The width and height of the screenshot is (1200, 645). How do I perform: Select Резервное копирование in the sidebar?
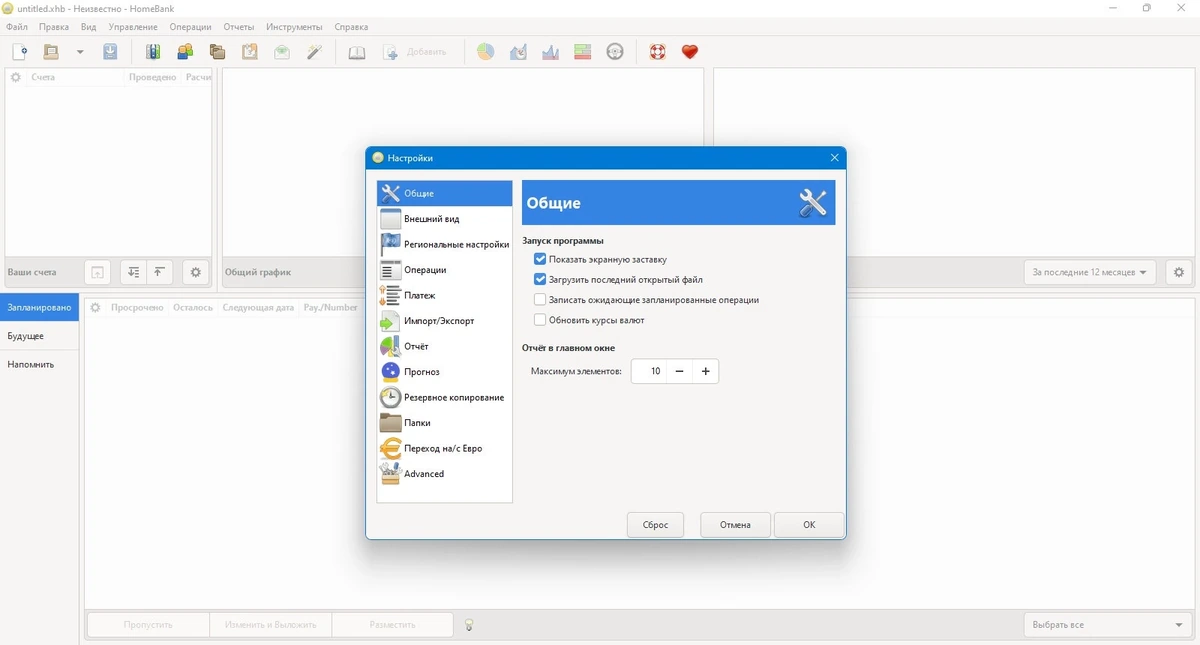coord(444,397)
